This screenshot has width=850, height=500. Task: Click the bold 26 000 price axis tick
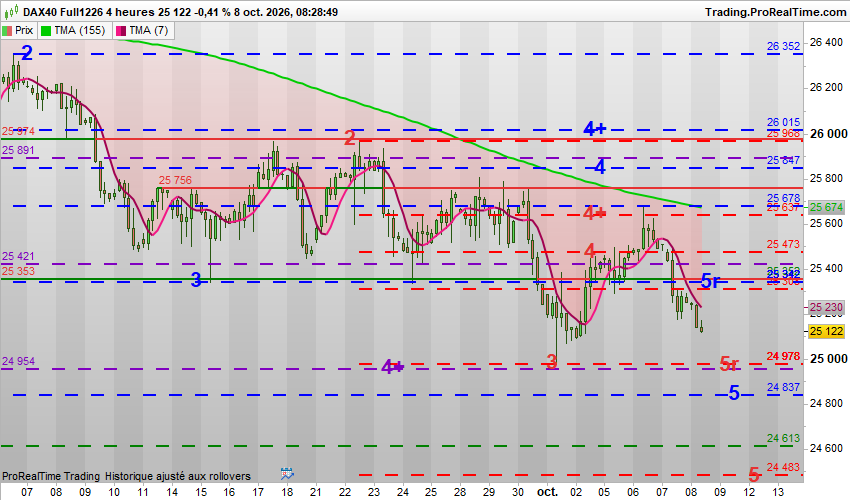coord(828,133)
